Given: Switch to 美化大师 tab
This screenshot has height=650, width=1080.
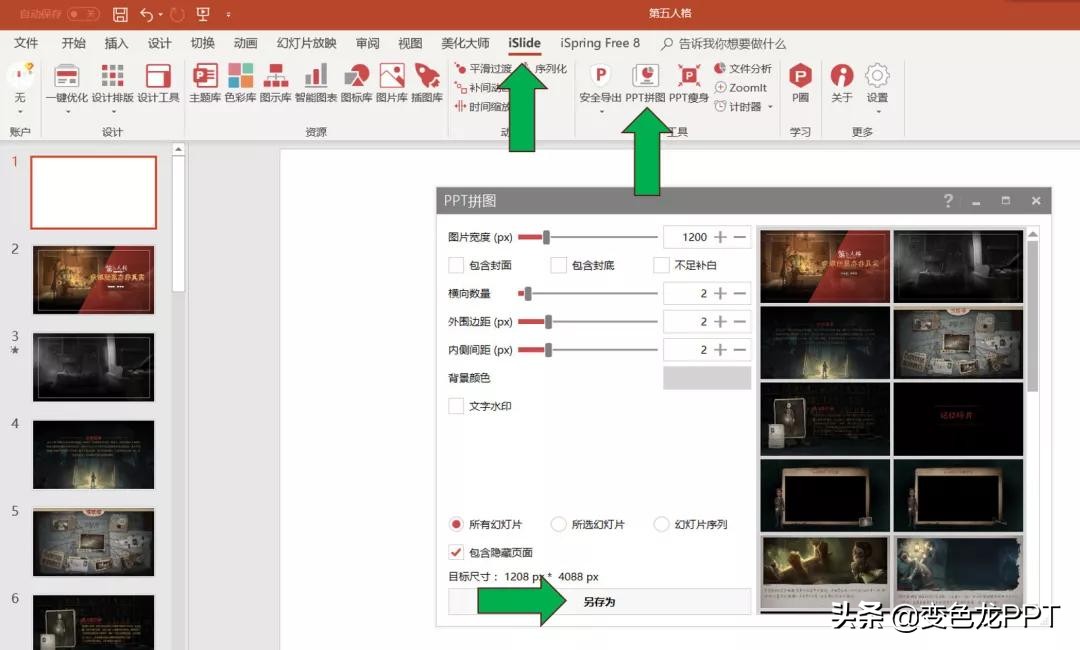Looking at the screenshot, I should pyautogui.click(x=465, y=43).
